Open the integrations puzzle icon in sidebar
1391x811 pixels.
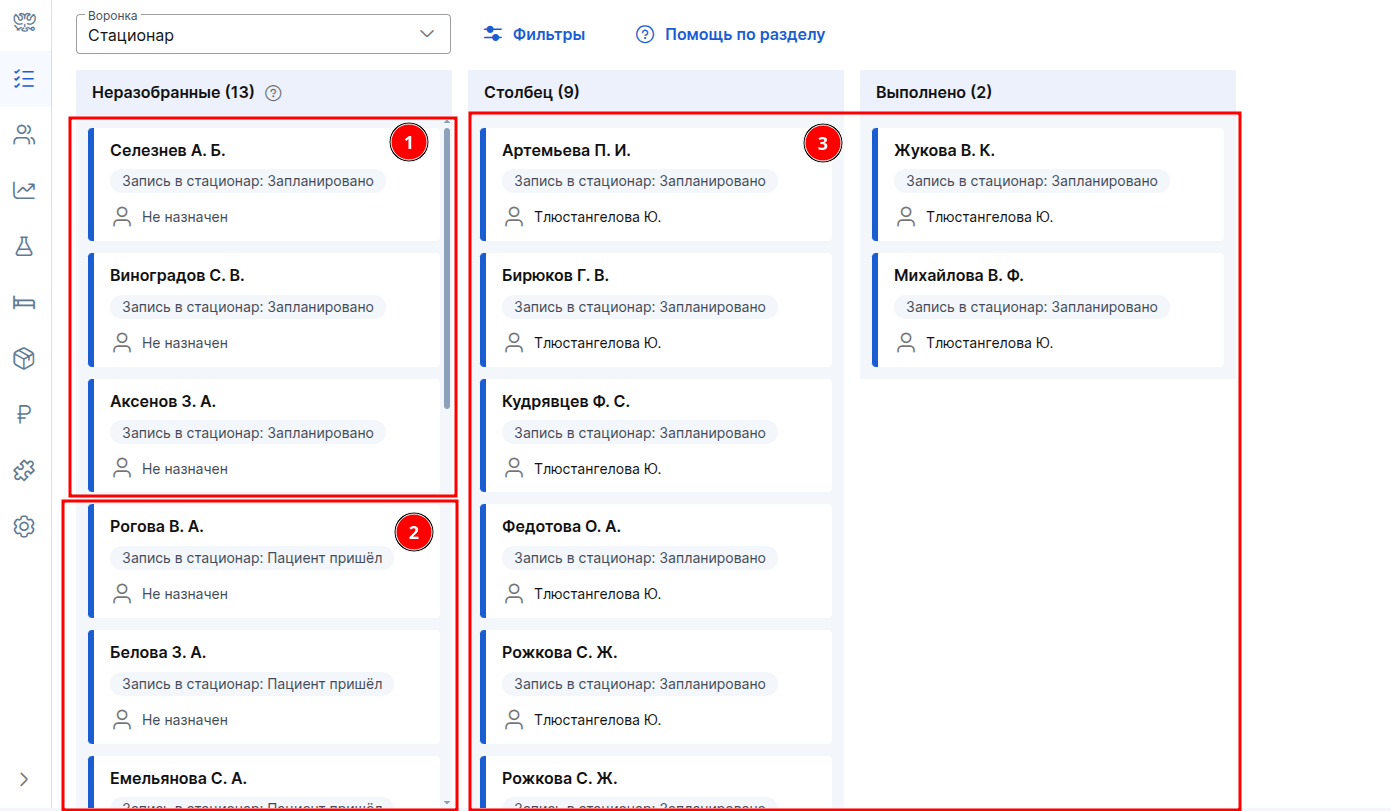point(25,471)
